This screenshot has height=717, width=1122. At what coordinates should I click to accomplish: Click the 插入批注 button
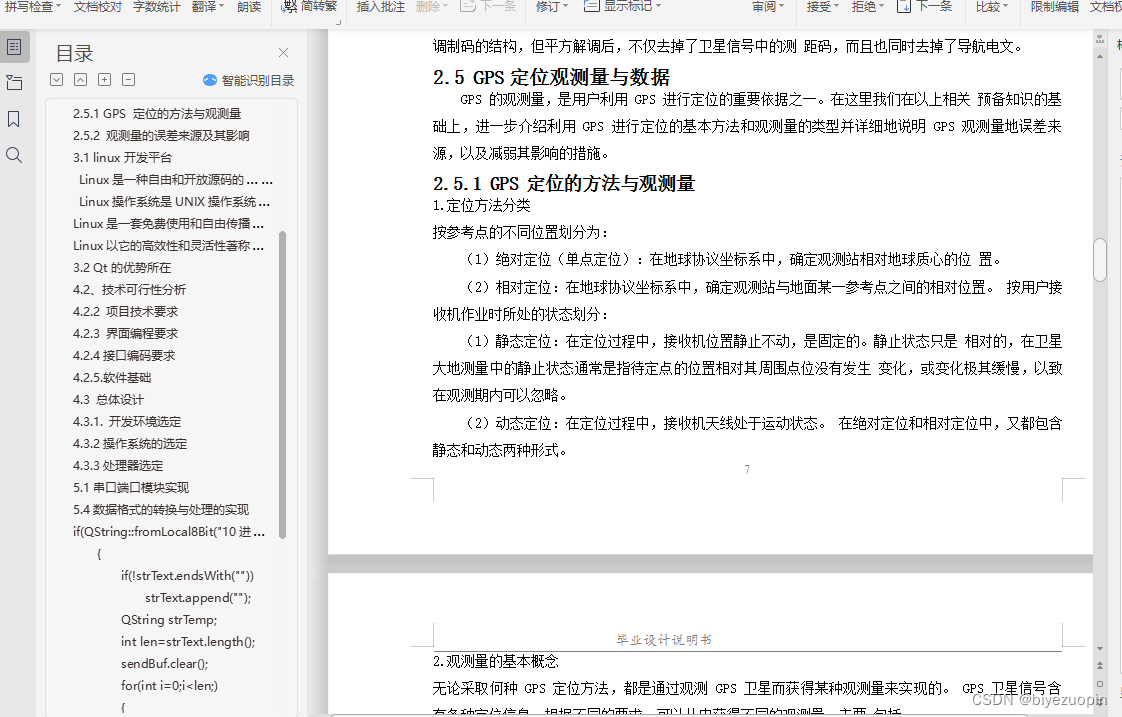381,6
